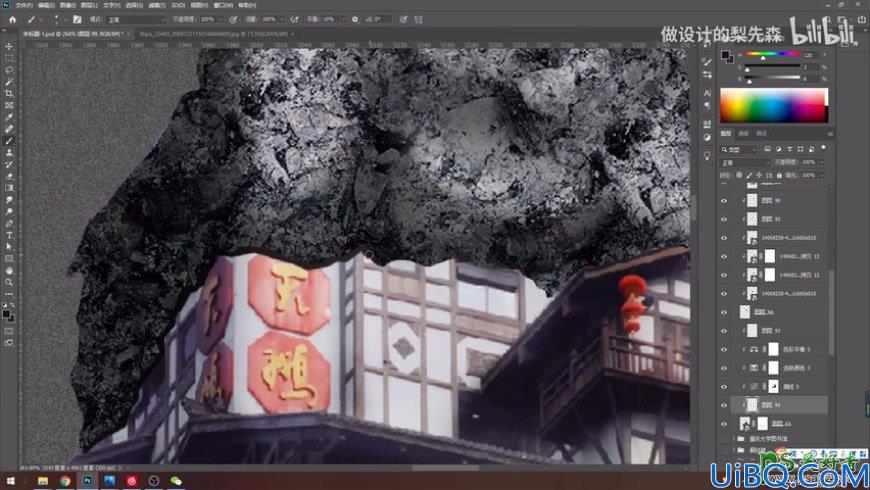Image resolution: width=870 pixels, height=490 pixels.
Task: Open the brush preset picker arrow
Action: [64, 19]
